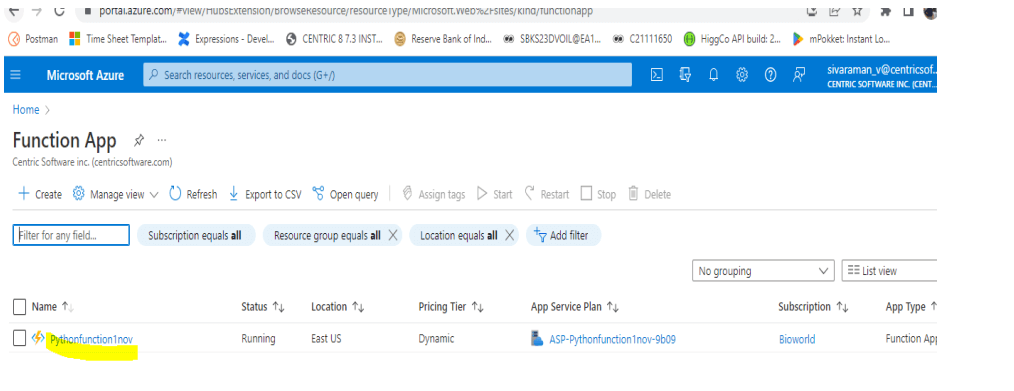
Task: Remove the Location filter
Action: click(510, 236)
